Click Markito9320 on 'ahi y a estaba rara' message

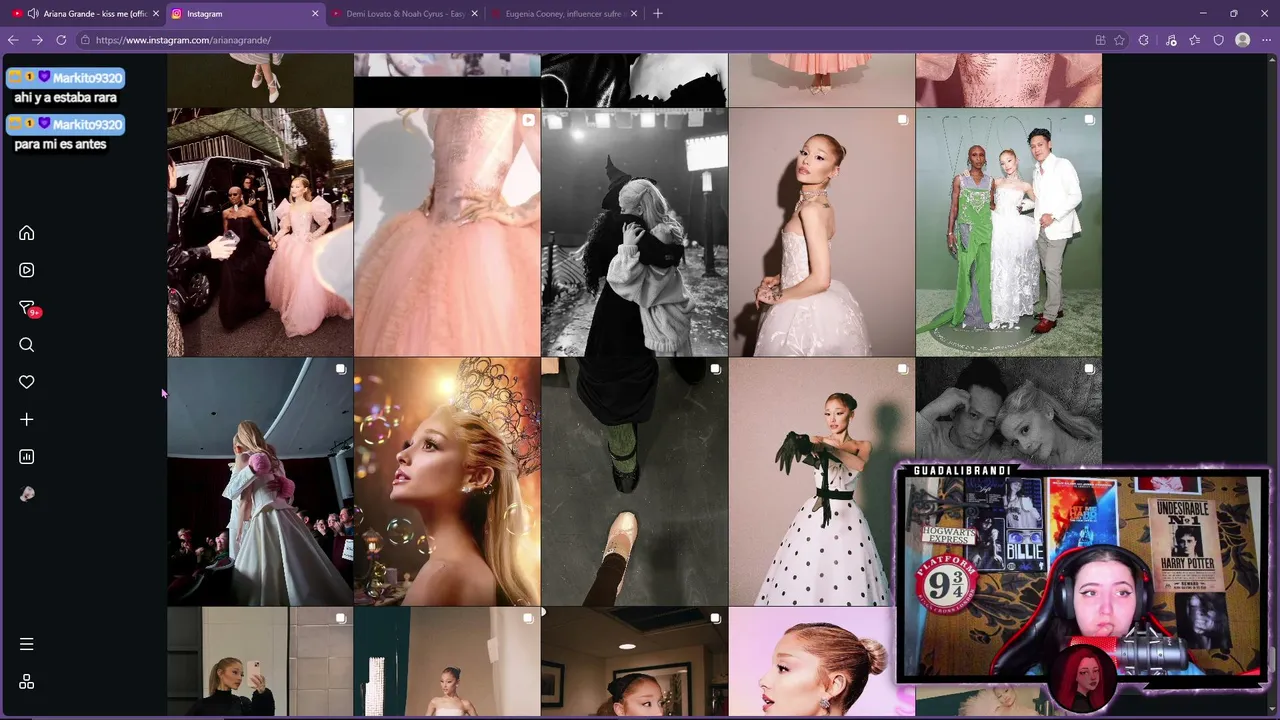click(87, 78)
